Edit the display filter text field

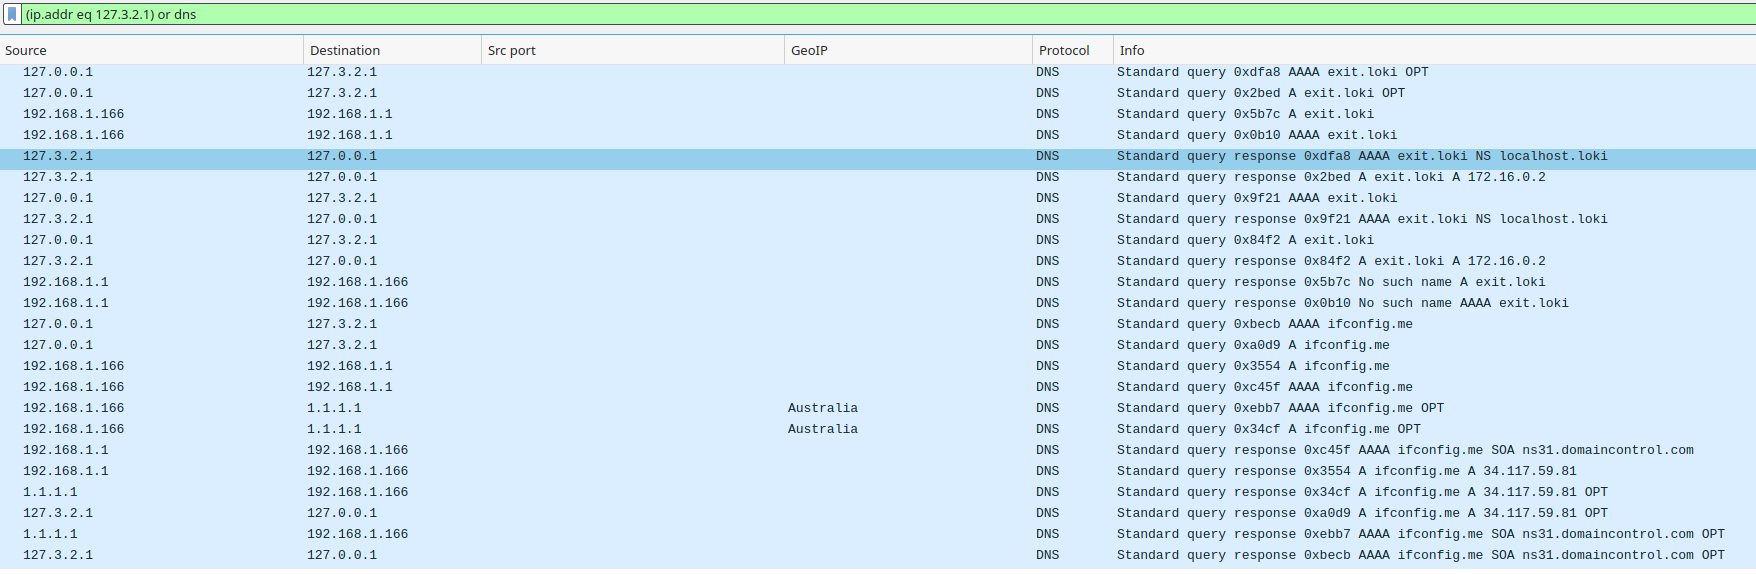pos(888,14)
